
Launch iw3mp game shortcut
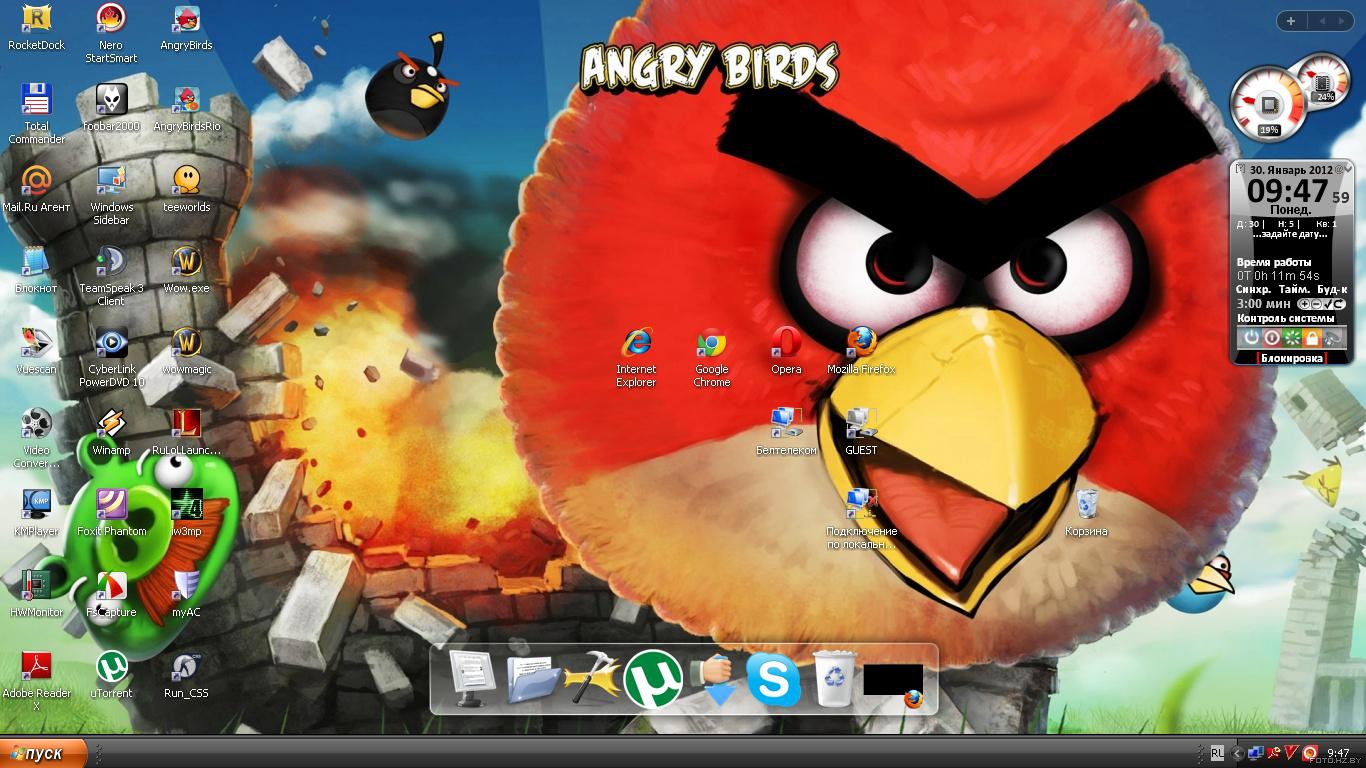click(x=186, y=512)
